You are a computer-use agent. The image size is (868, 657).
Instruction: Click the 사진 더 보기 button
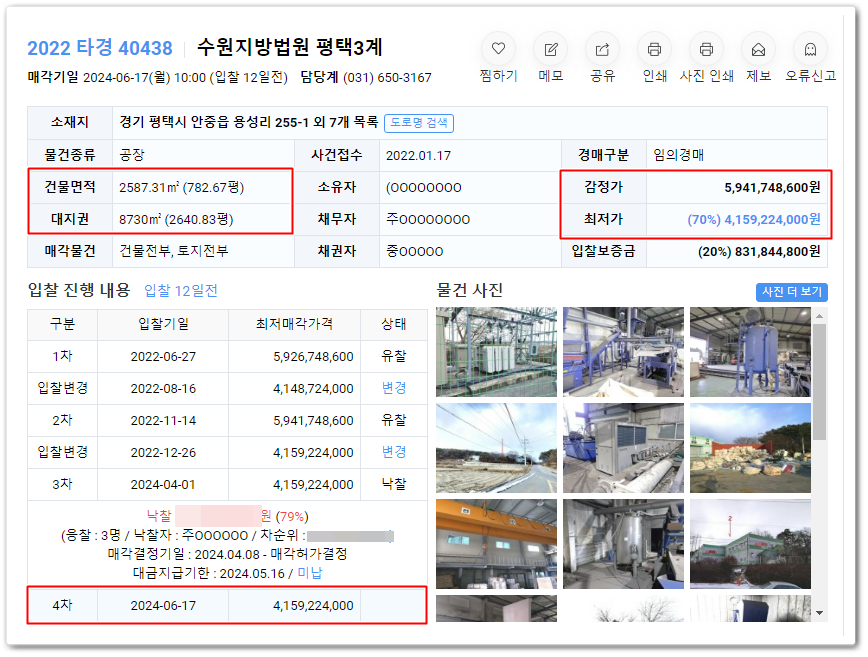[x=792, y=292]
